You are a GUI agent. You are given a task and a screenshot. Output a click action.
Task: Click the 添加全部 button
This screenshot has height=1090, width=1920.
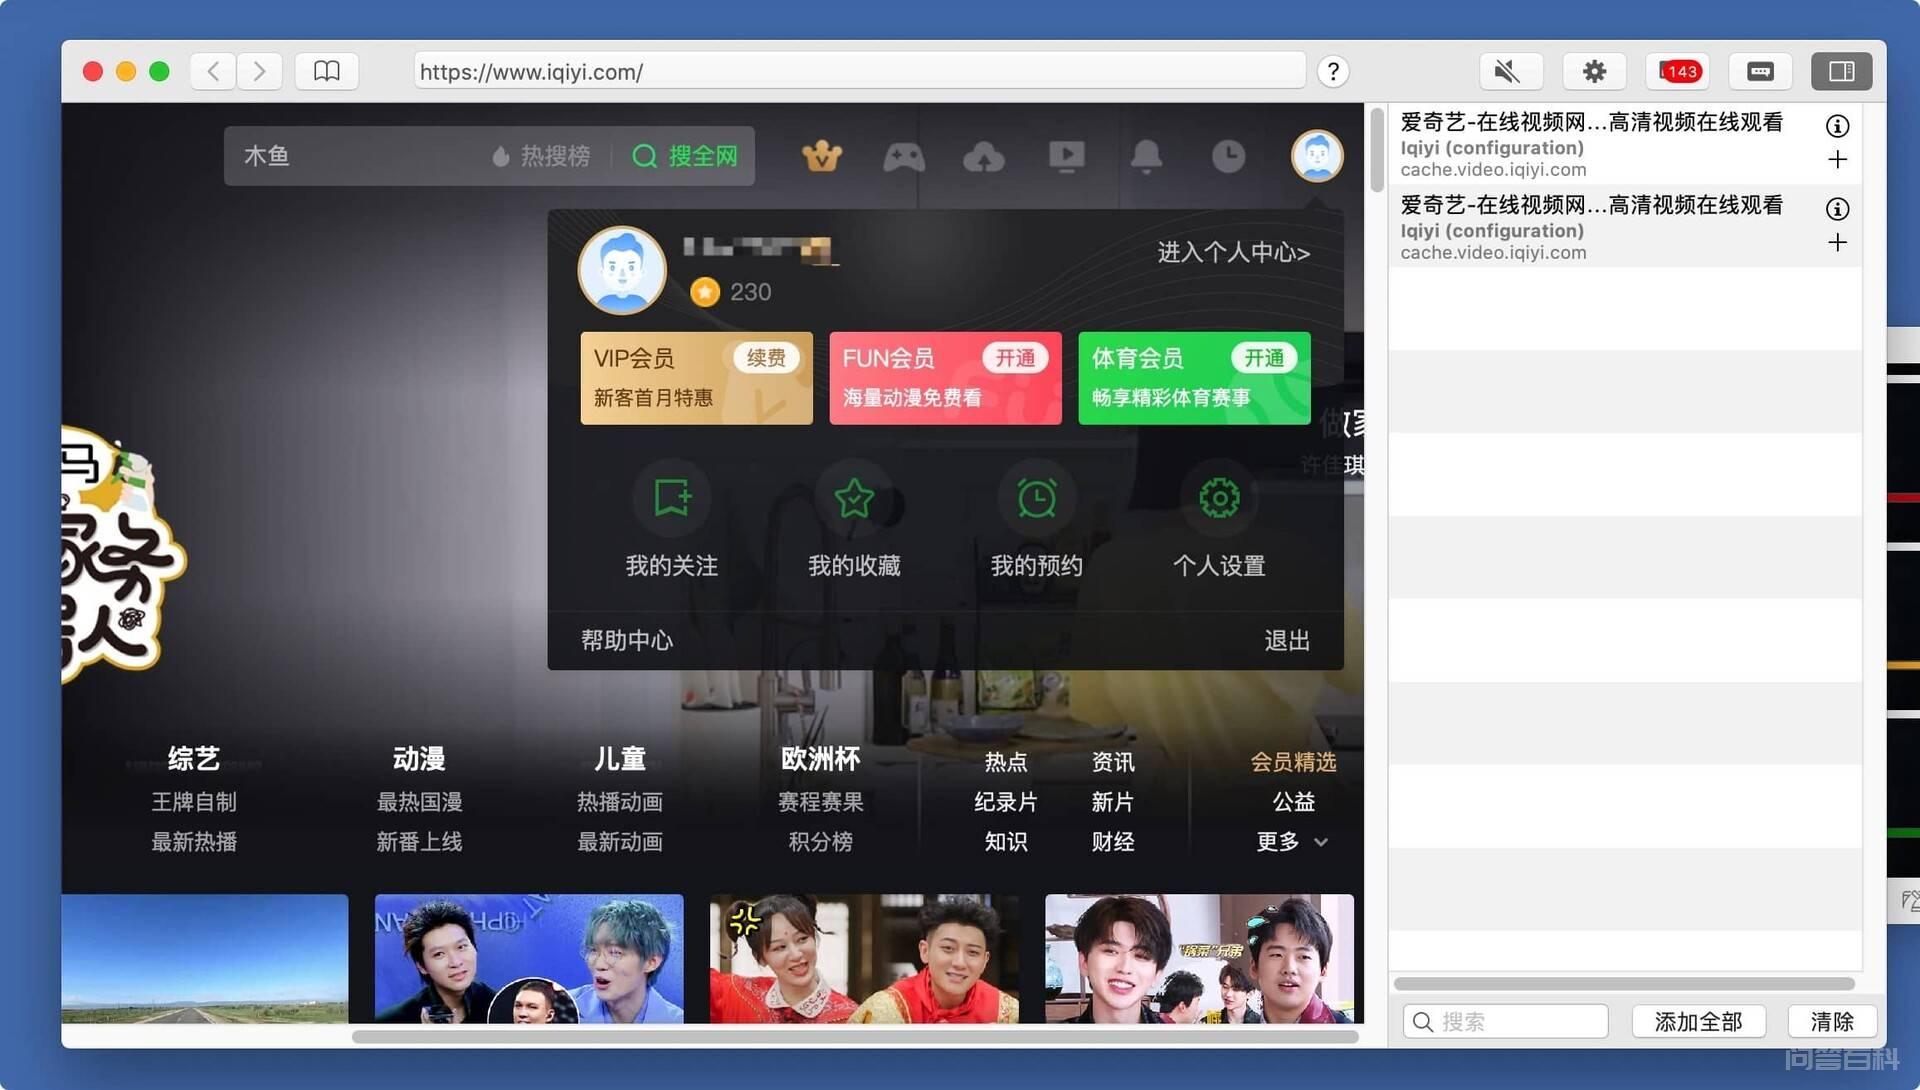pos(1698,1021)
